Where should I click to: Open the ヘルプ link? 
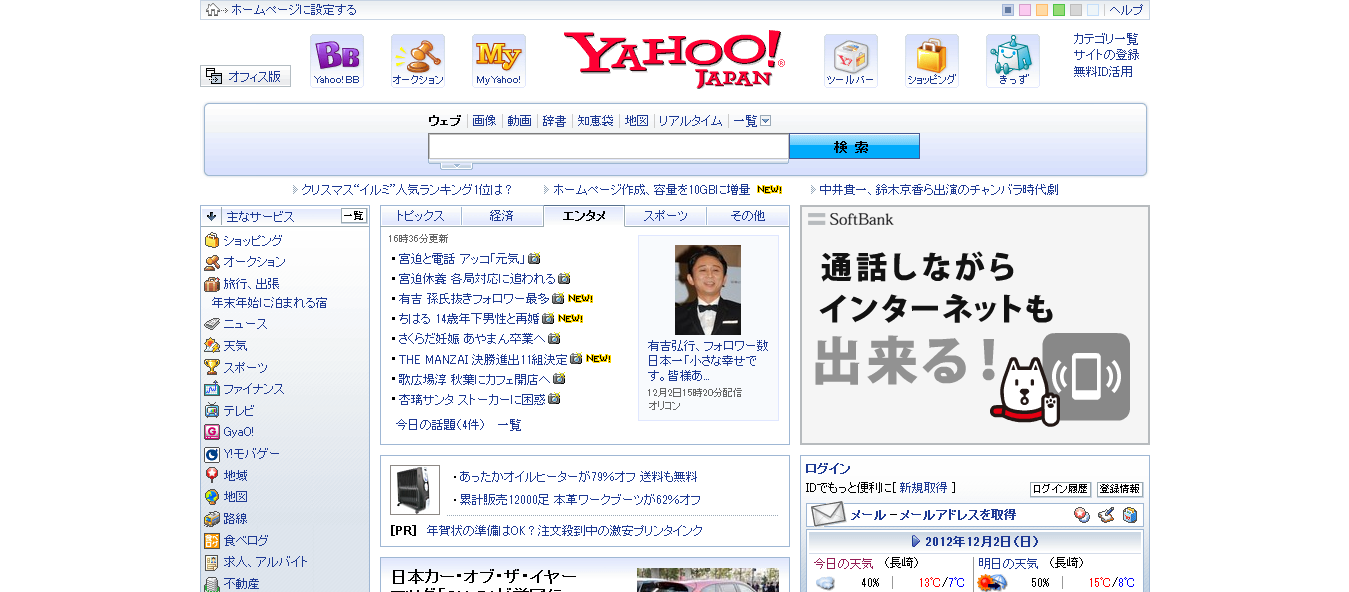pyautogui.click(x=1126, y=10)
